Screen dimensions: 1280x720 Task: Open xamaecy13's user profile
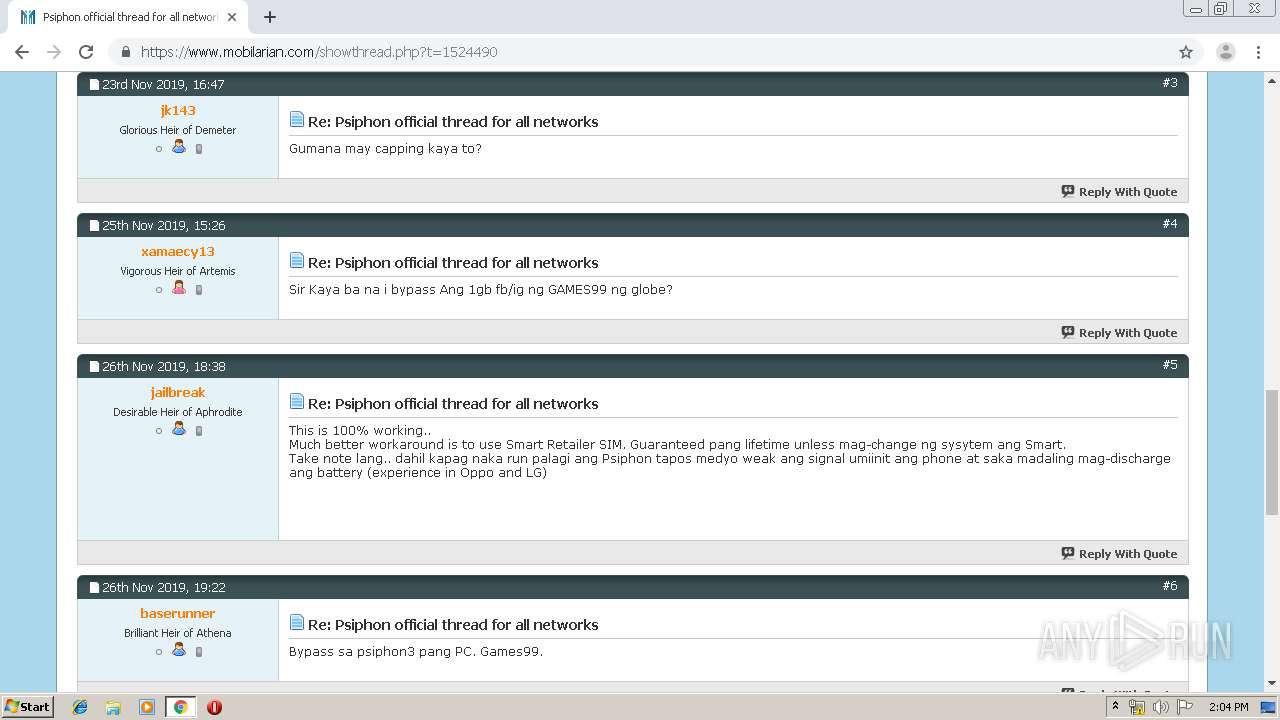(178, 252)
